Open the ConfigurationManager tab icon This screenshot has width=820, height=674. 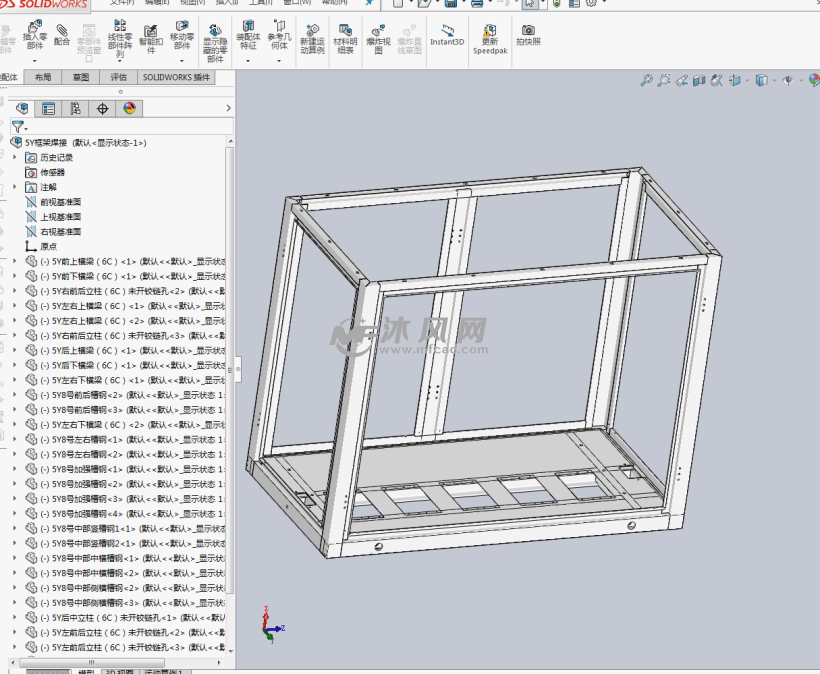(x=75, y=108)
